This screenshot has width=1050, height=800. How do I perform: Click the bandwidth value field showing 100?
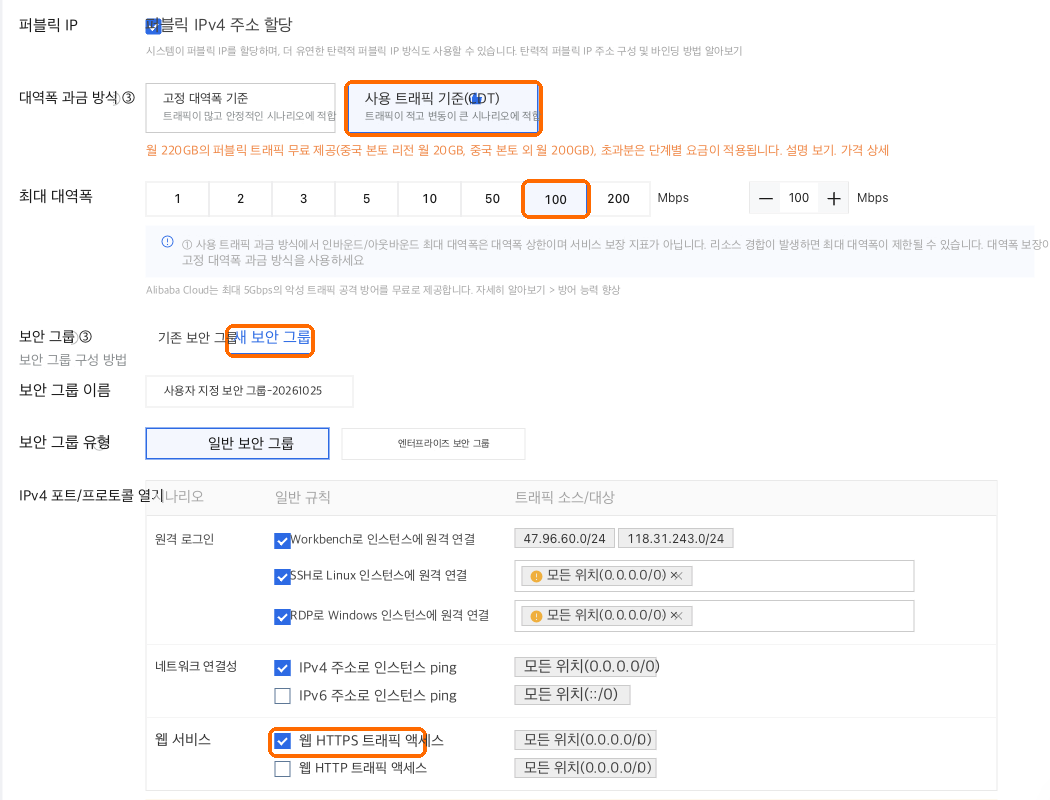pos(799,198)
